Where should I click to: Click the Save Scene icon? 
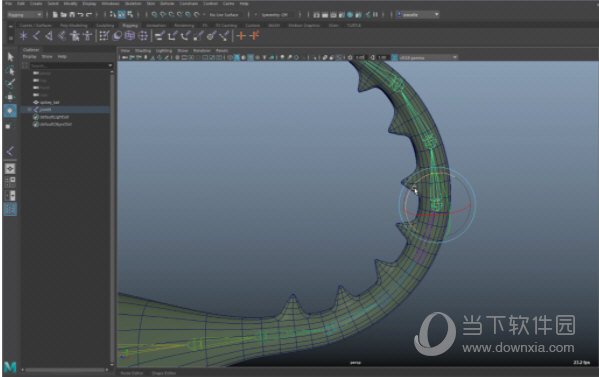[x=72, y=15]
